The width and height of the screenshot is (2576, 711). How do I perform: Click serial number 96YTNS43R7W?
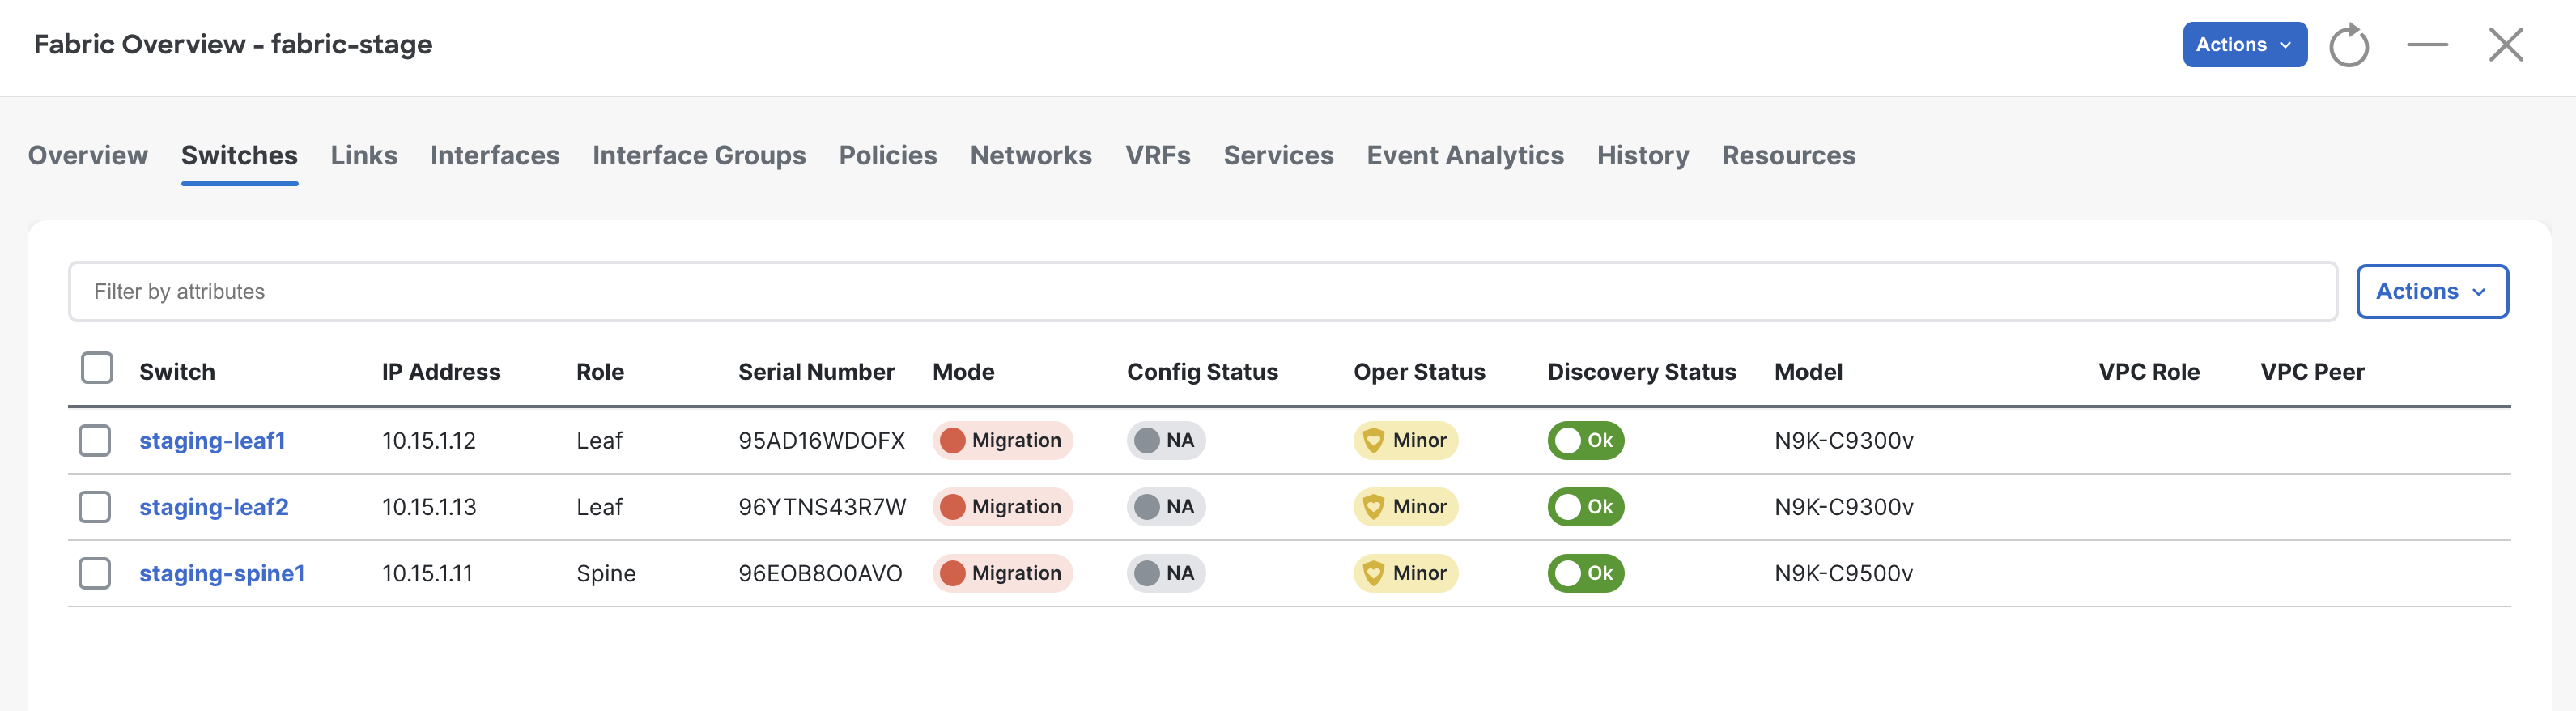point(822,507)
